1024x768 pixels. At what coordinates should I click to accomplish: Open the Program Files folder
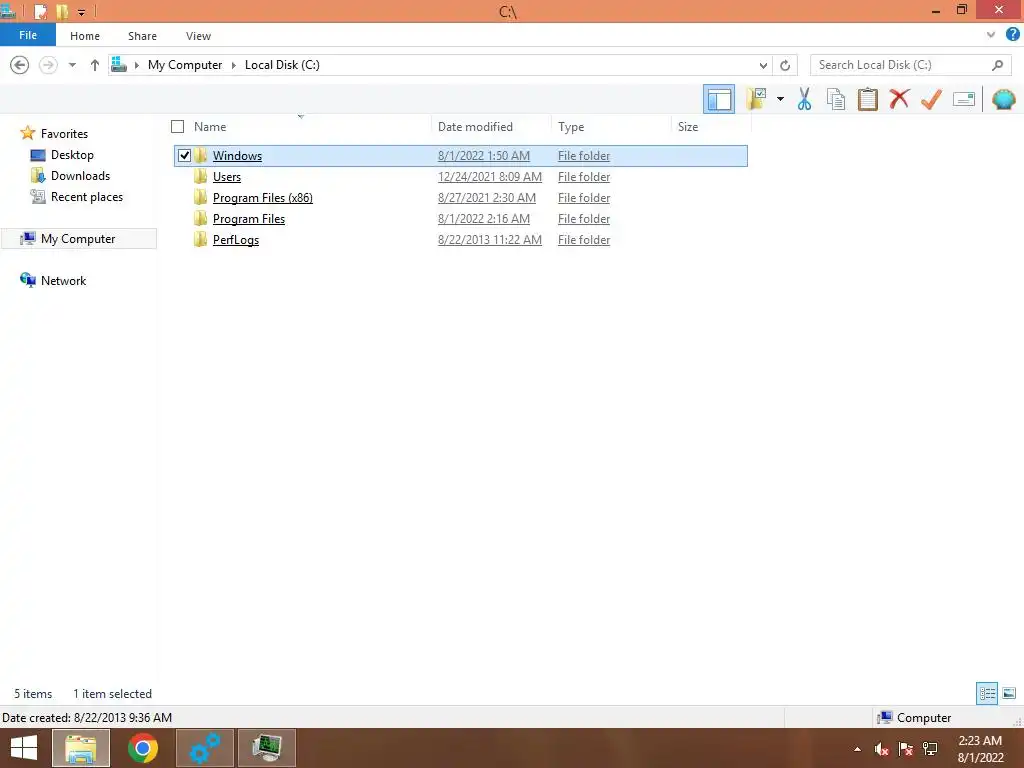coord(249,218)
